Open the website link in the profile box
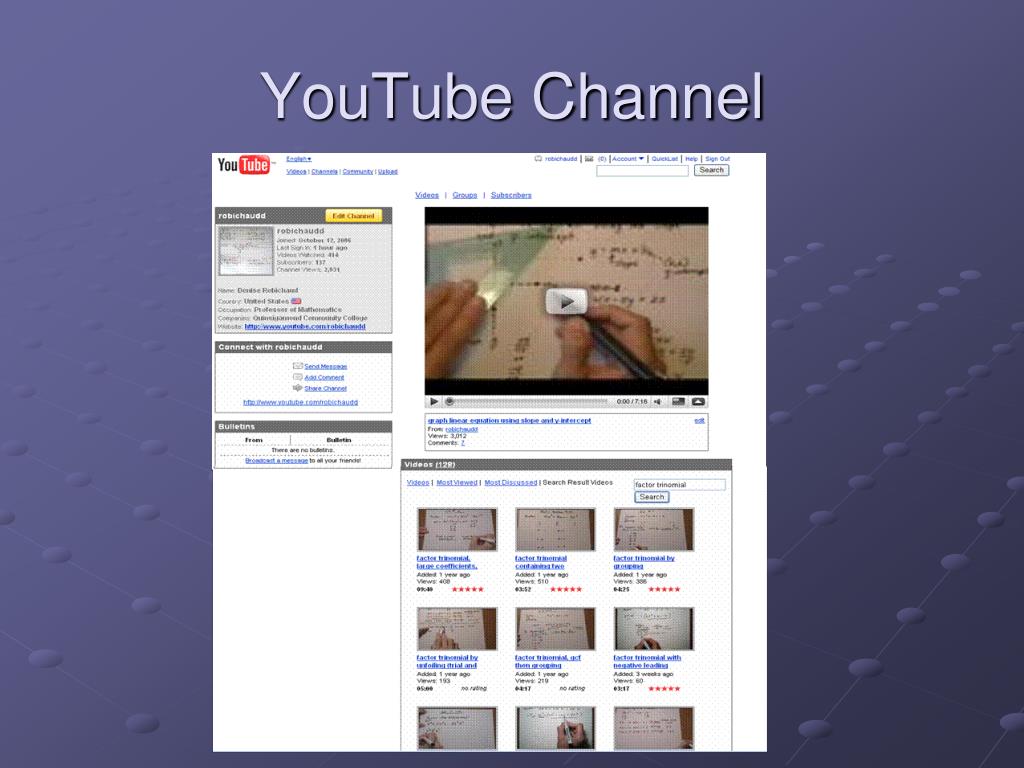This screenshot has height=768, width=1024. click(x=305, y=327)
